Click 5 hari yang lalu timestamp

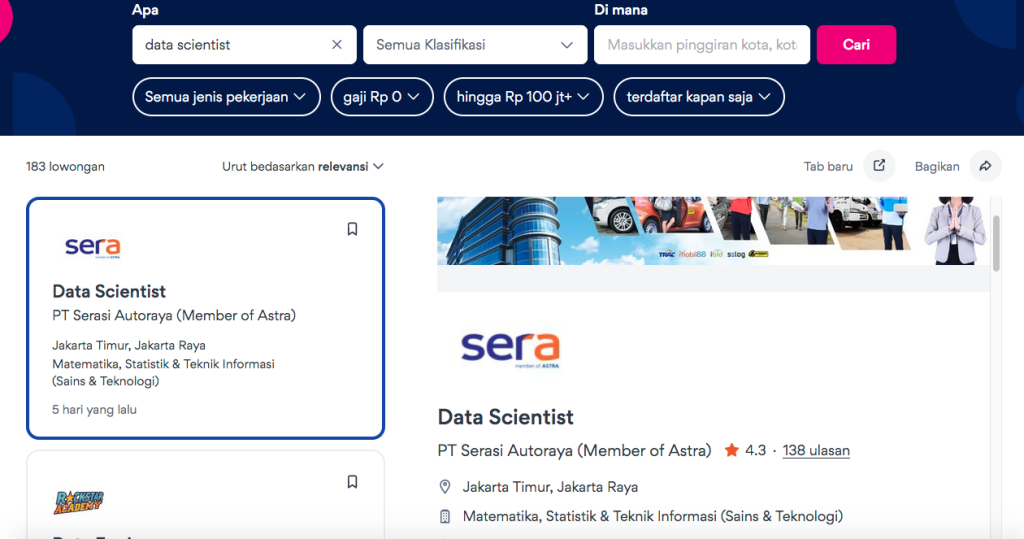click(94, 410)
